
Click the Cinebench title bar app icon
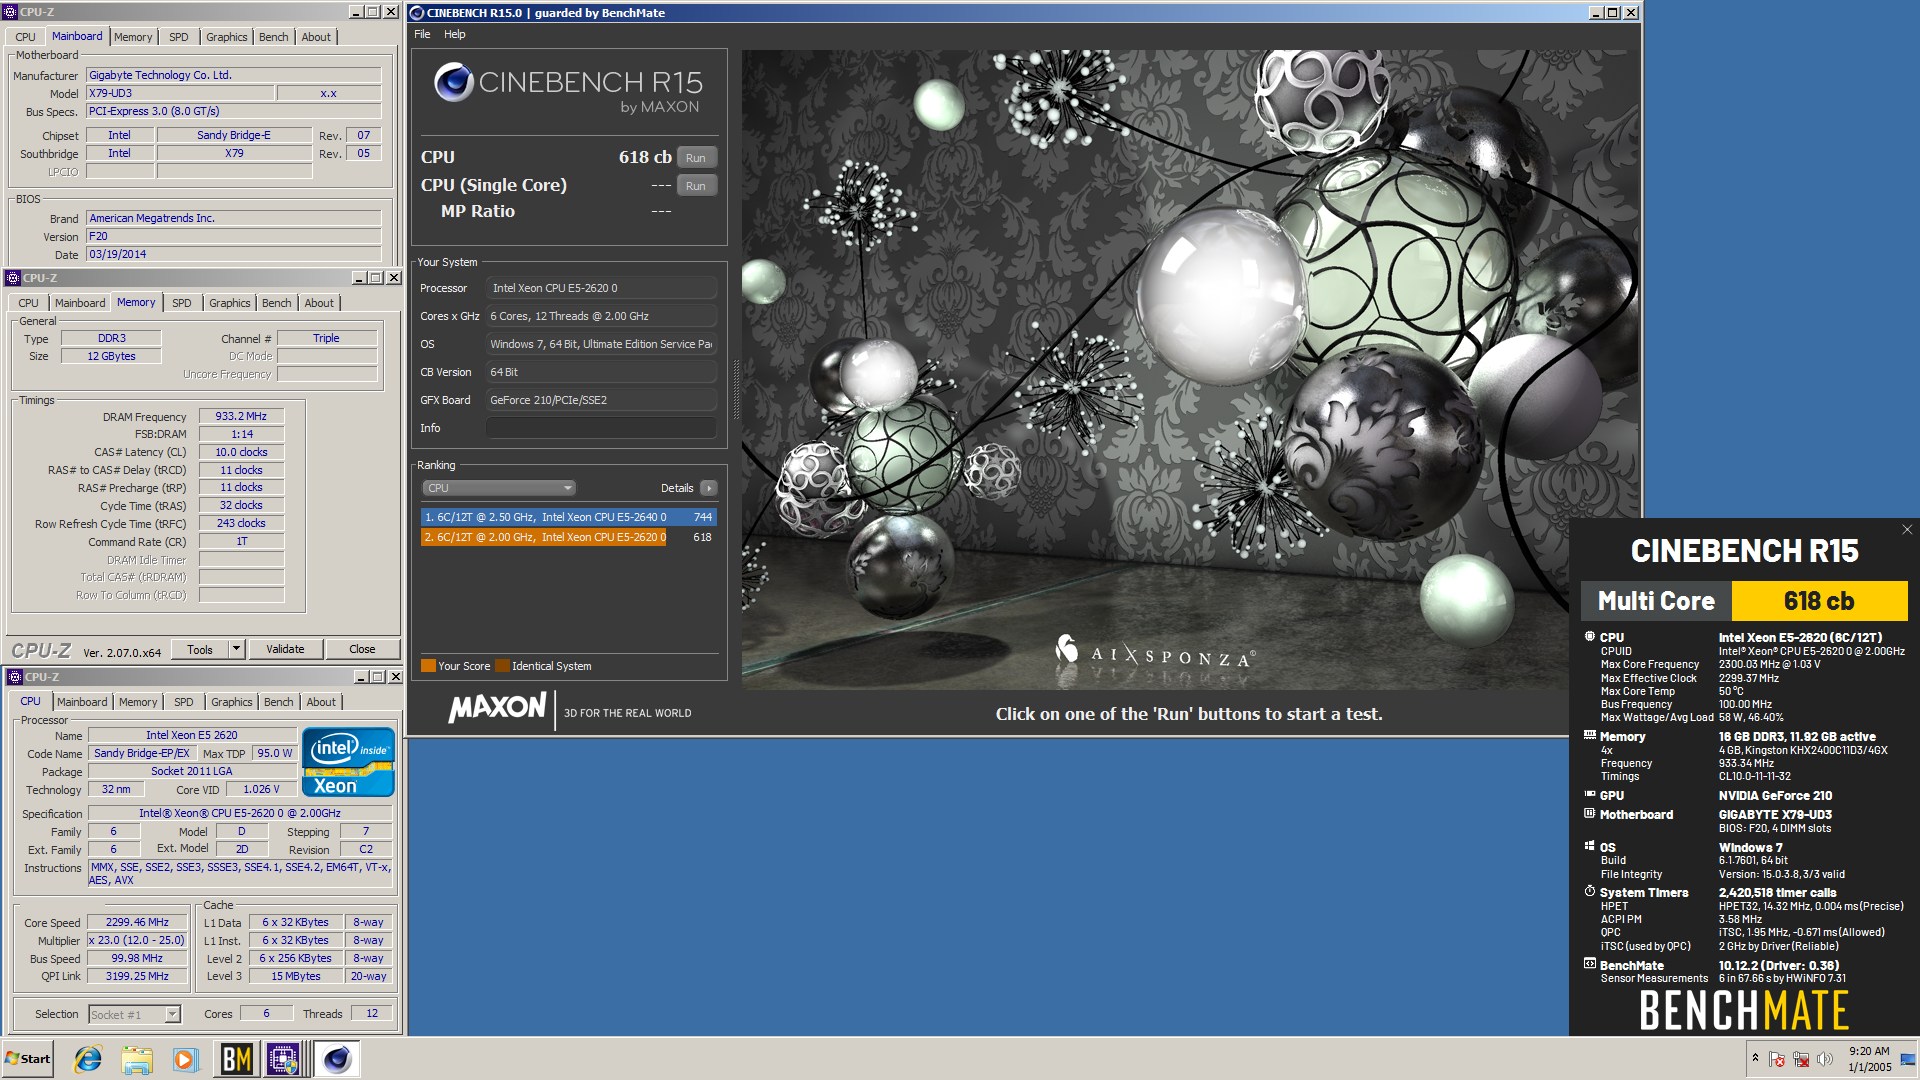pyautogui.click(x=417, y=13)
